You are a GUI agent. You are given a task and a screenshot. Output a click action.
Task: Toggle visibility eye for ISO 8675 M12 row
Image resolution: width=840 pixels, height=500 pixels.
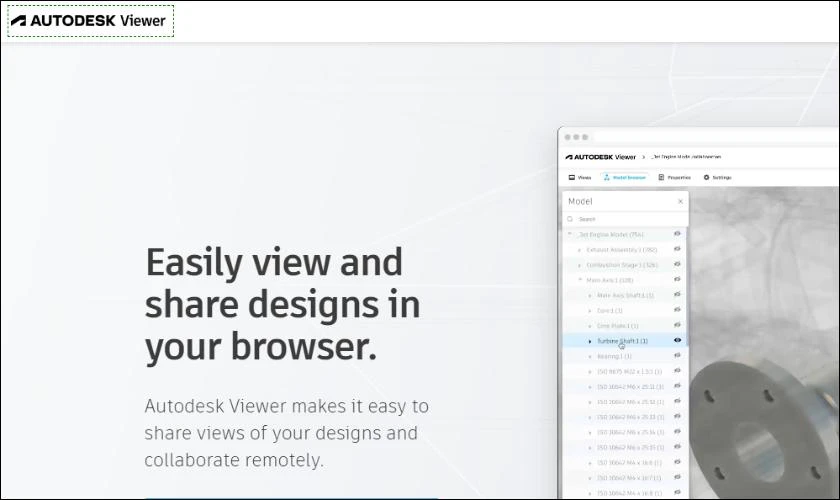677,371
